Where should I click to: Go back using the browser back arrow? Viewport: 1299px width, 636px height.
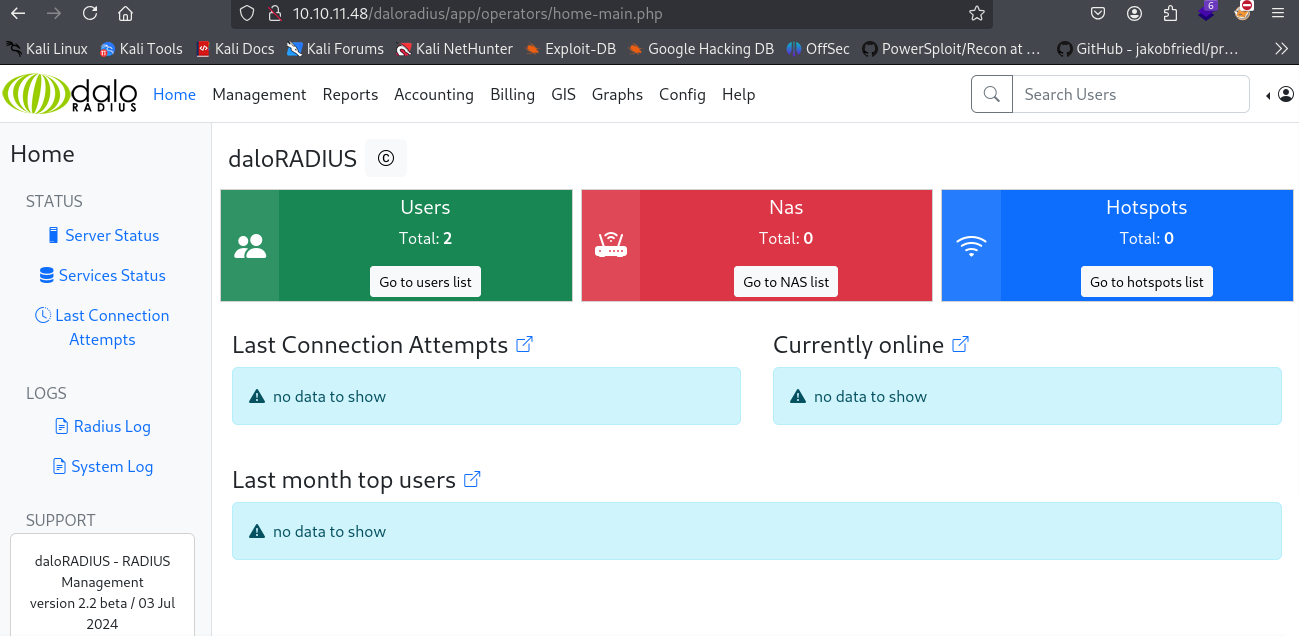[18, 14]
